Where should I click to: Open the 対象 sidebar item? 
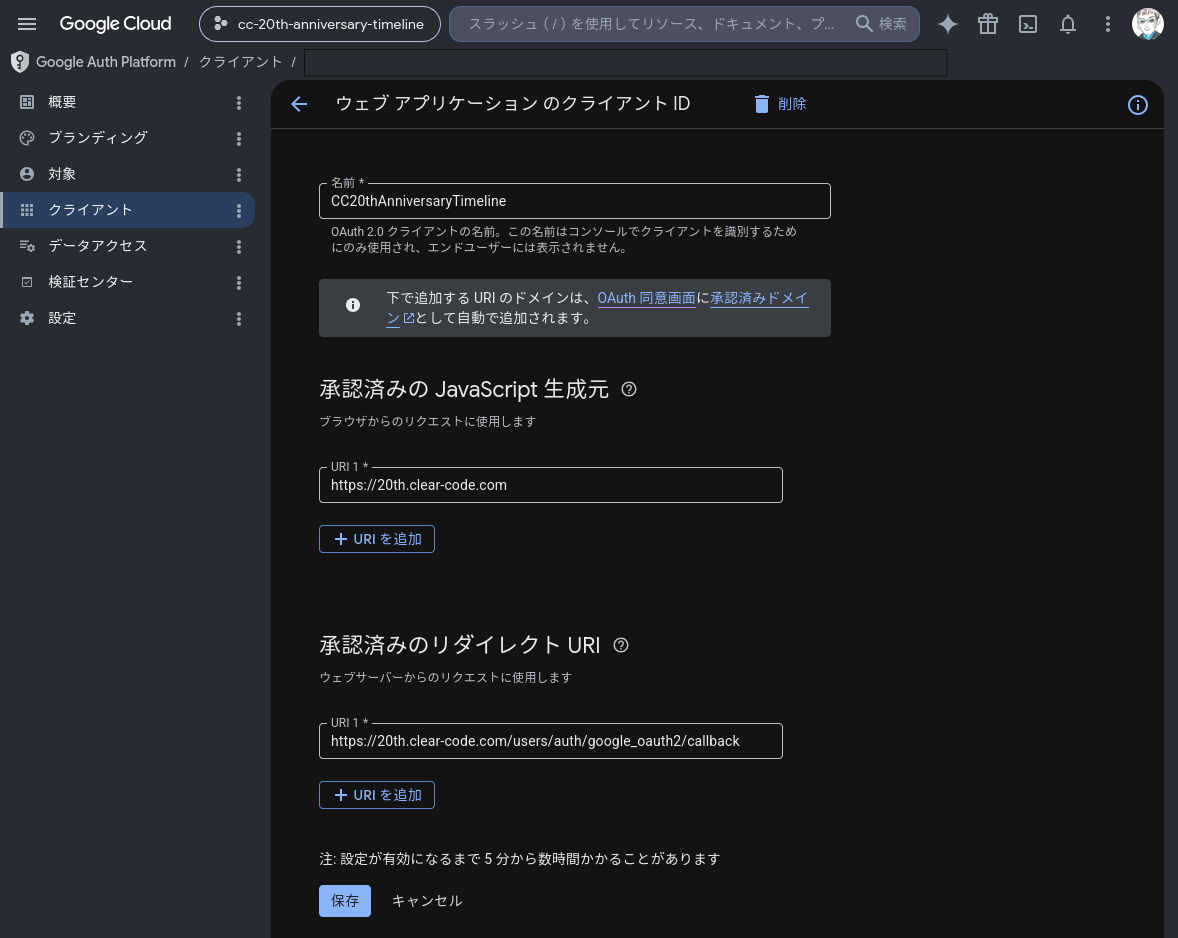128,174
